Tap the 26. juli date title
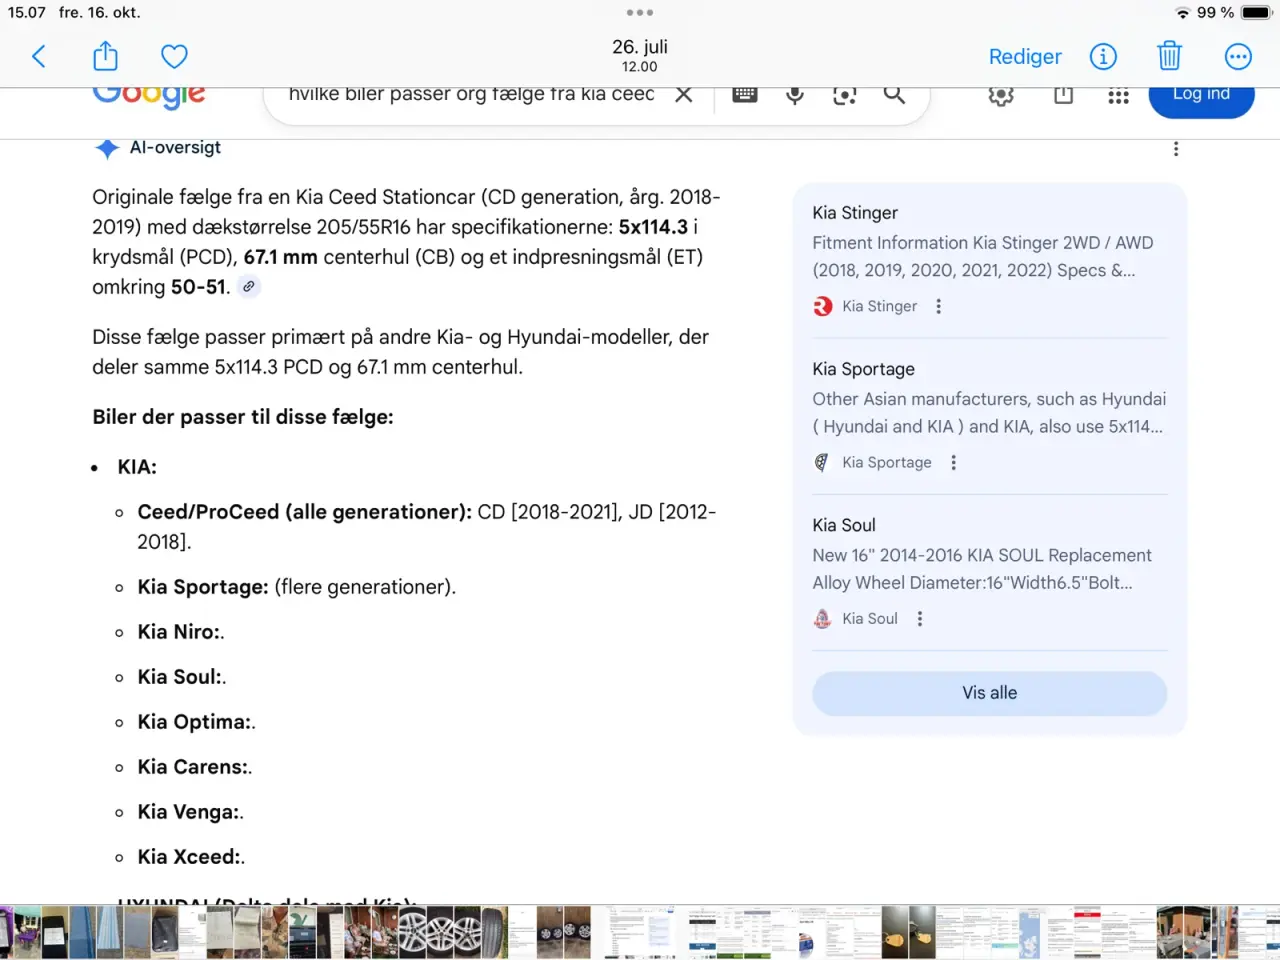 (640, 47)
